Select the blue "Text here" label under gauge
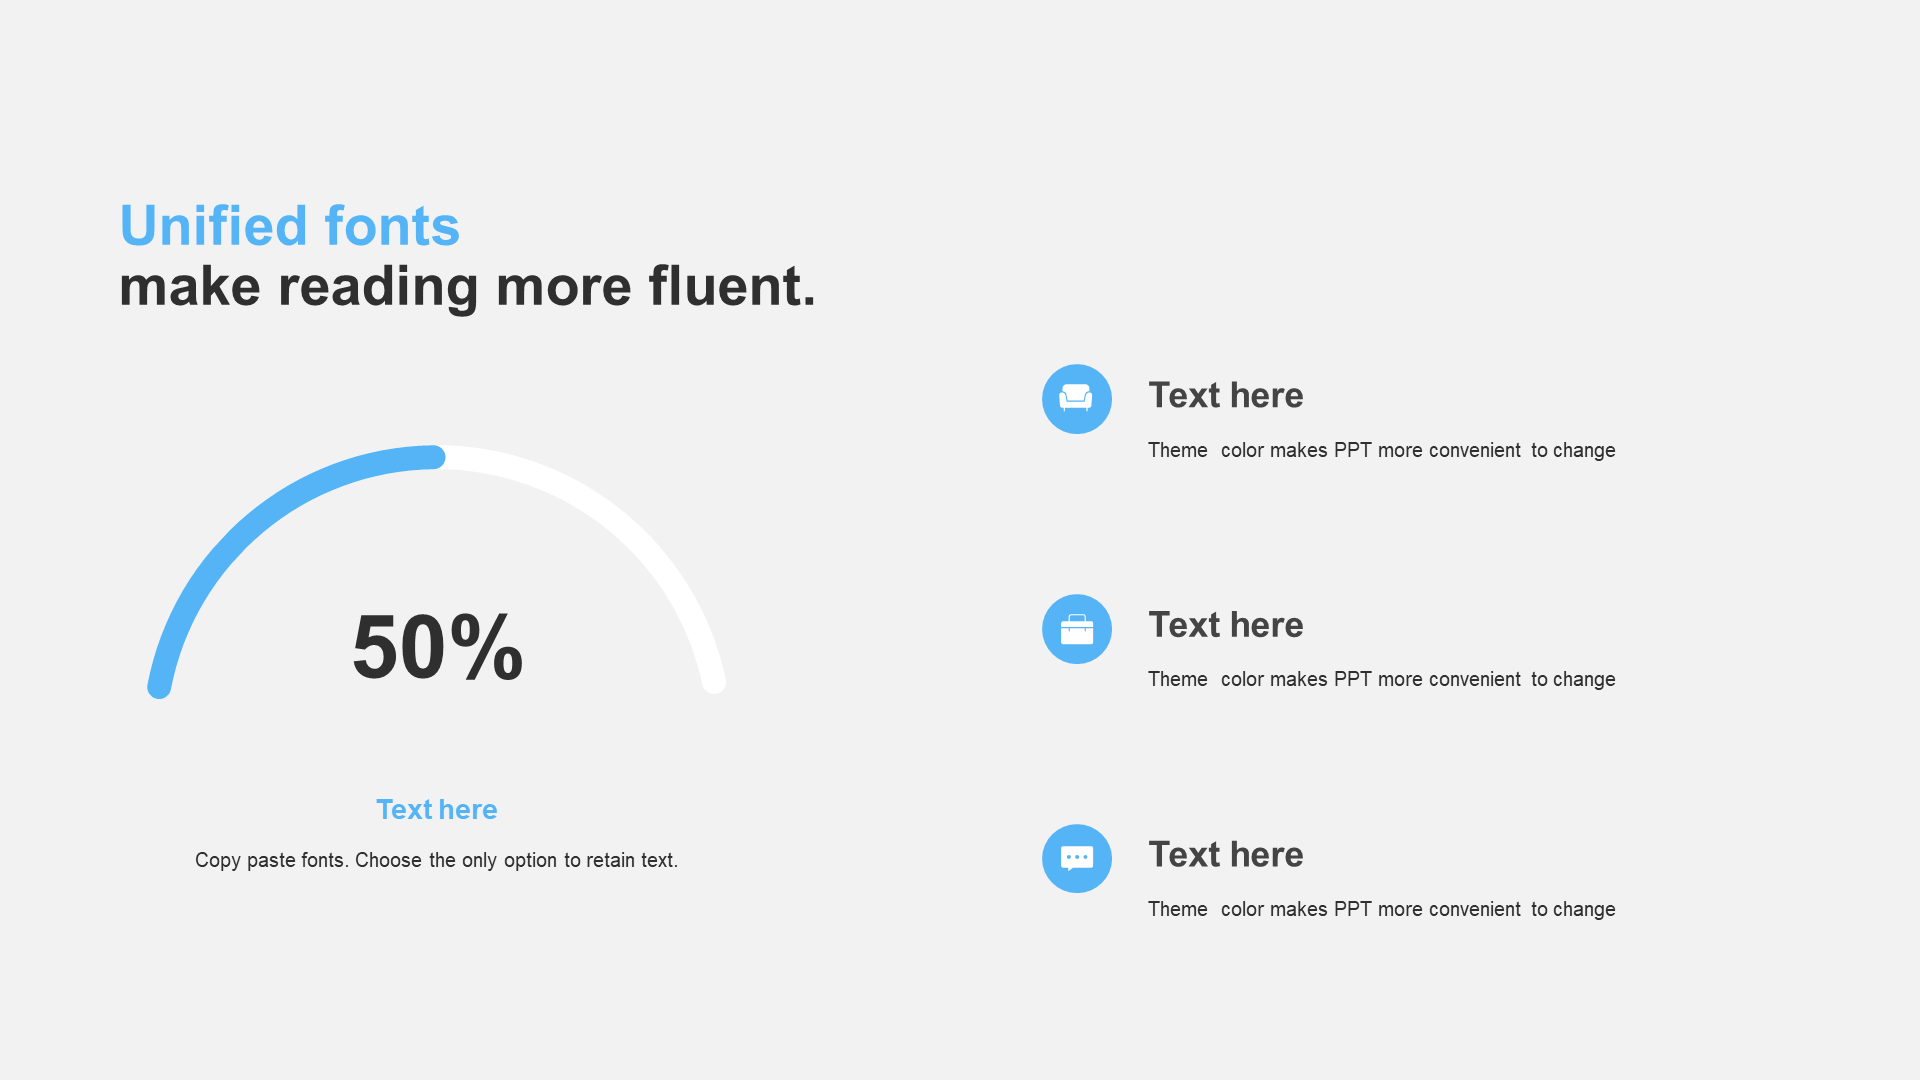1920x1080 pixels. (437, 810)
